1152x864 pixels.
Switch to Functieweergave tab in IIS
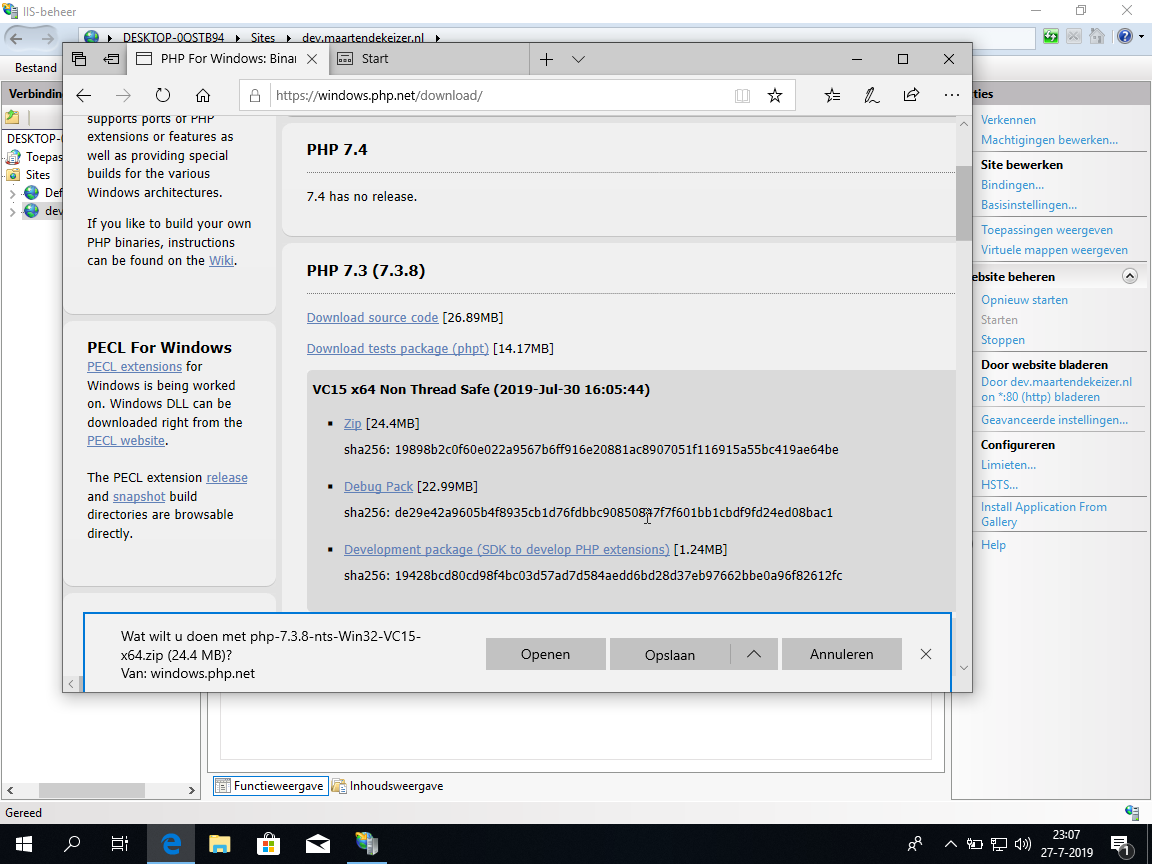[x=270, y=786]
